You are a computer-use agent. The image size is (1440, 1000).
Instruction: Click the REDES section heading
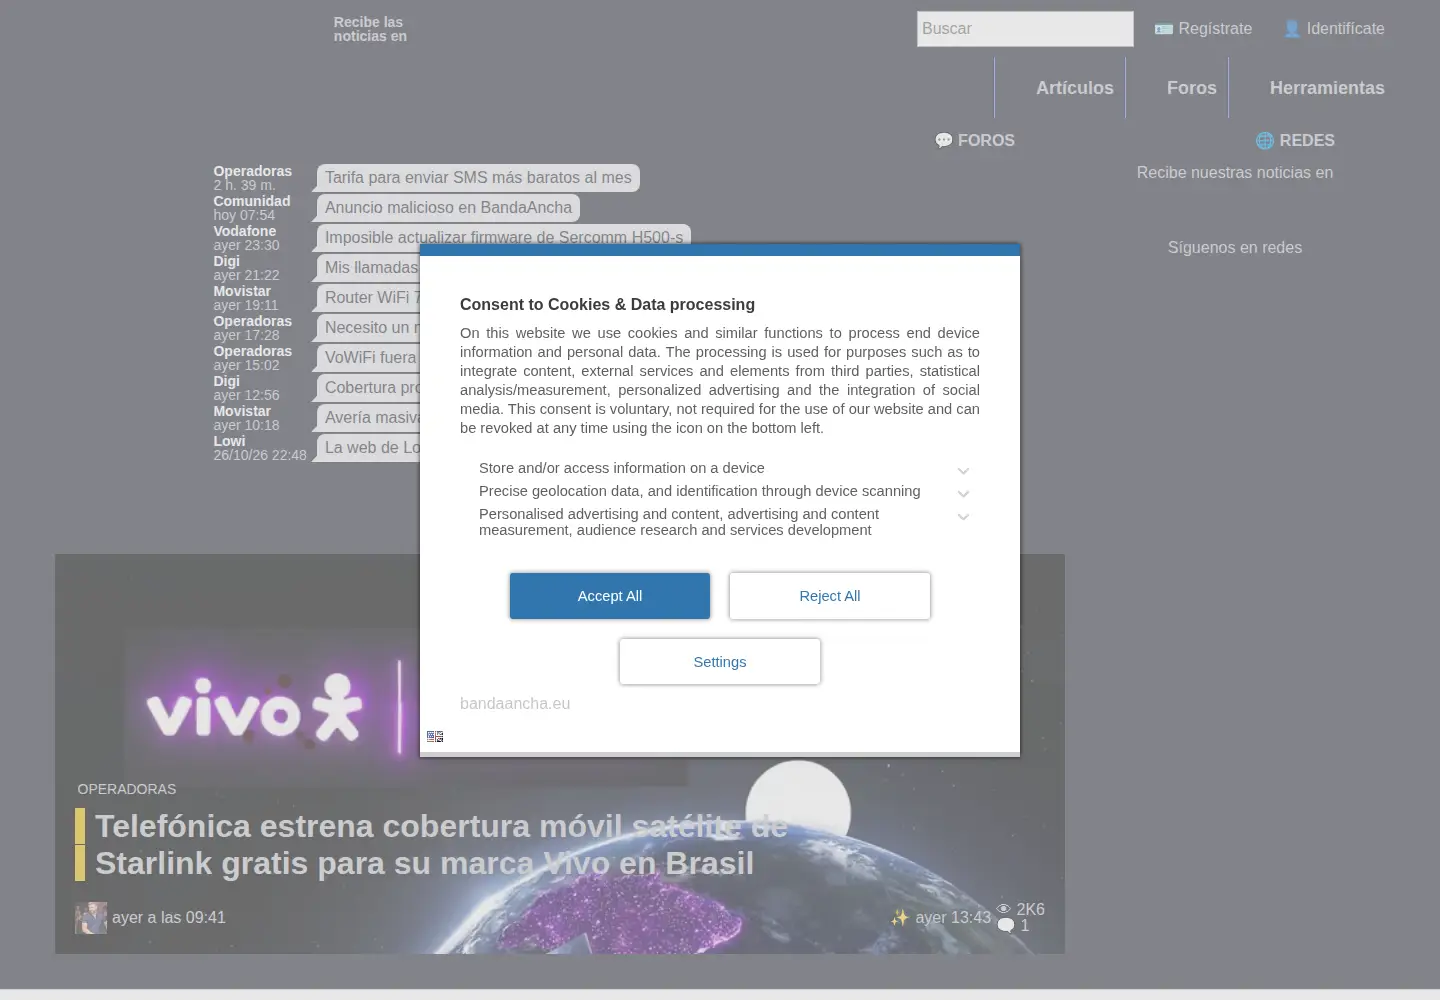click(x=1307, y=141)
